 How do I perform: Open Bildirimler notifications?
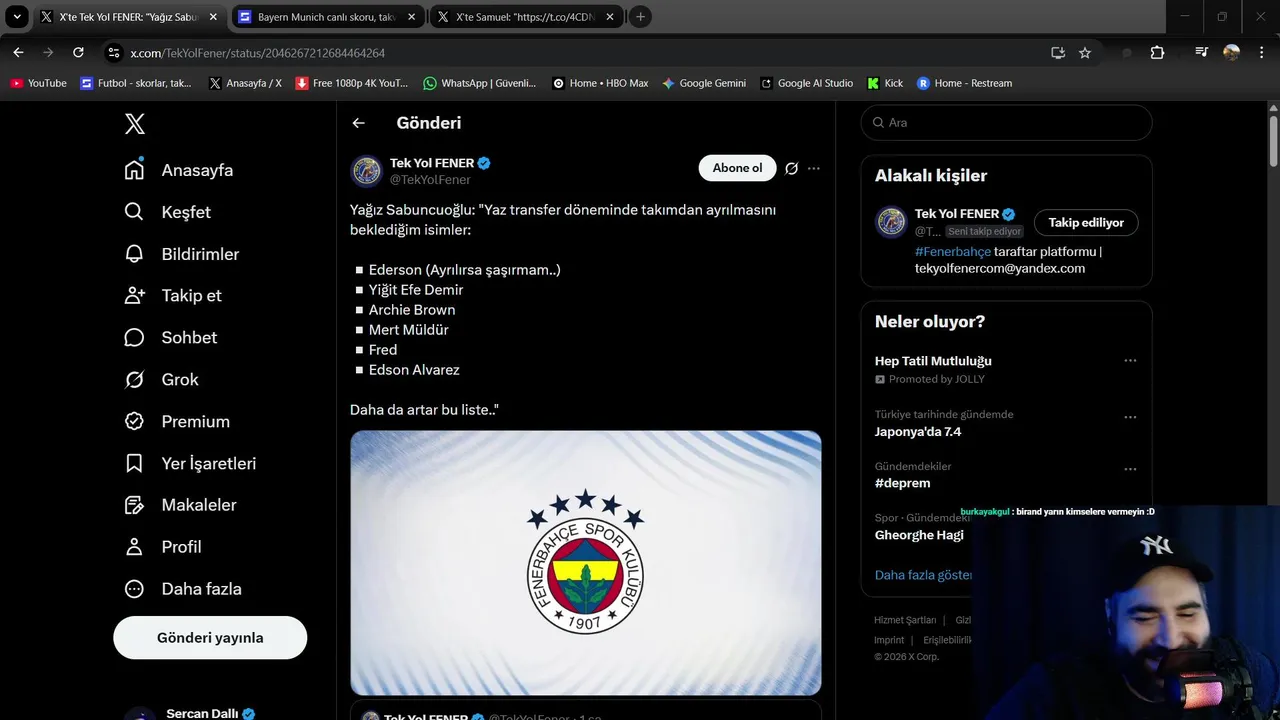coord(182,254)
